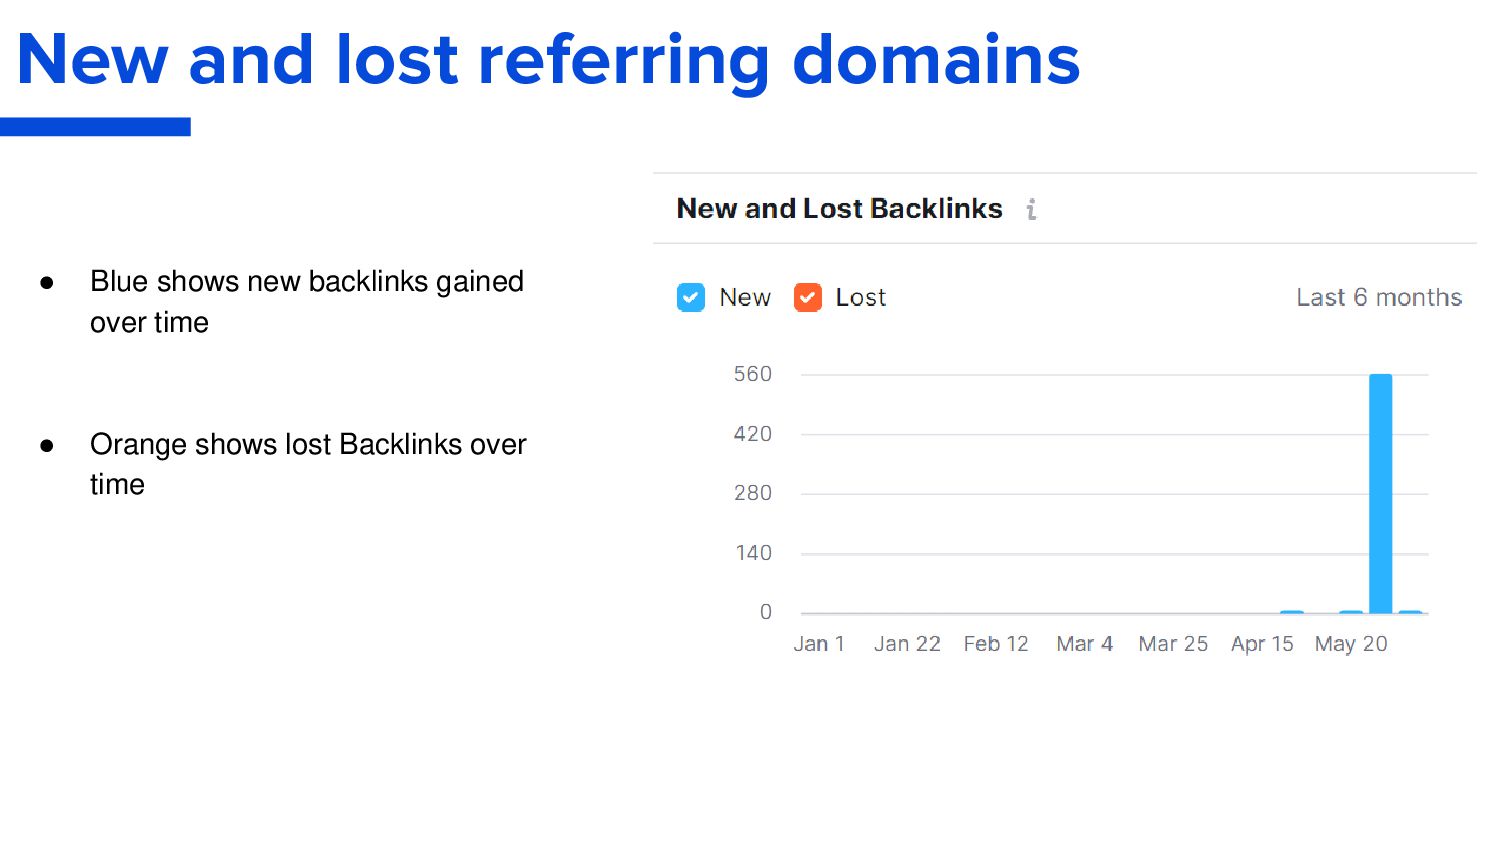Image resolution: width=1500 pixels, height=844 pixels.
Task: Click the info icon beside New and Lost Backlinks
Action: tap(1031, 209)
